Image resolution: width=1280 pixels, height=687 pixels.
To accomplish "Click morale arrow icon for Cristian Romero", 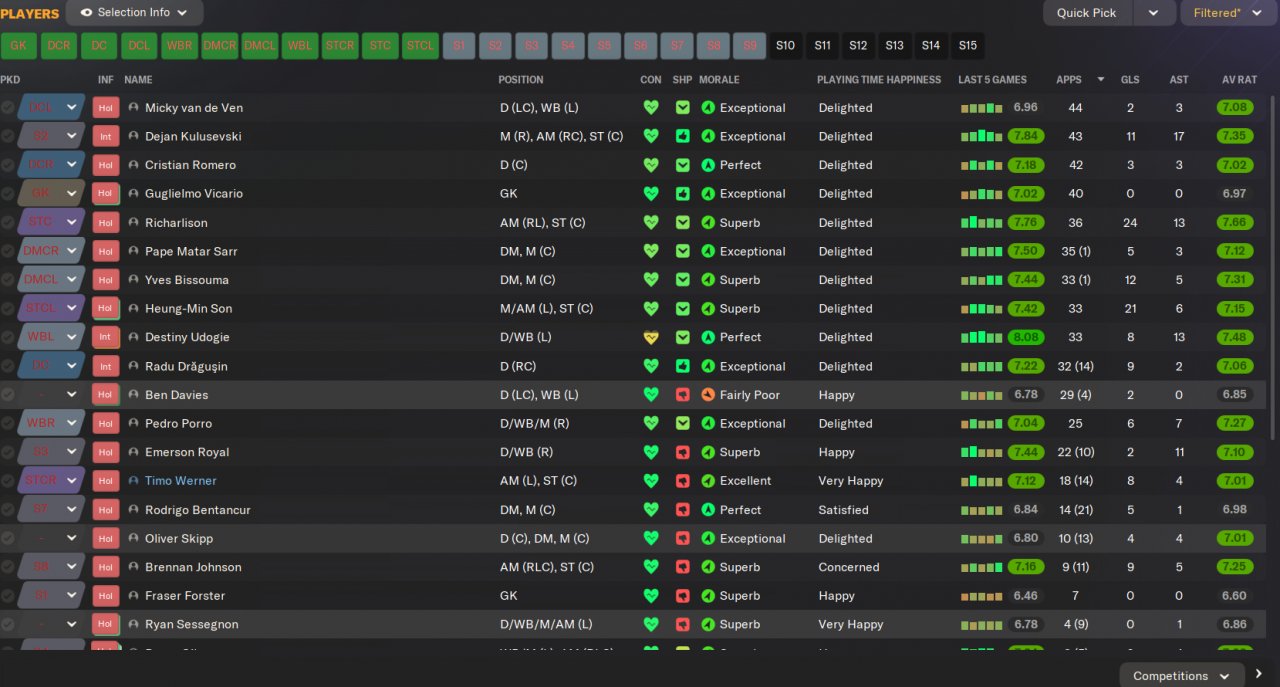I will point(708,165).
